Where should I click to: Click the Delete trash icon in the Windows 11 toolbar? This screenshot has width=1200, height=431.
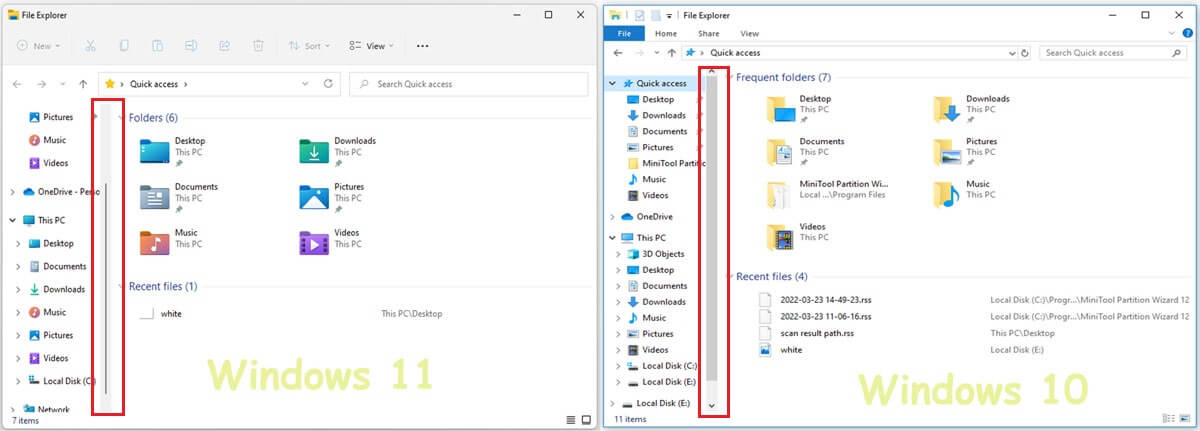click(x=258, y=46)
